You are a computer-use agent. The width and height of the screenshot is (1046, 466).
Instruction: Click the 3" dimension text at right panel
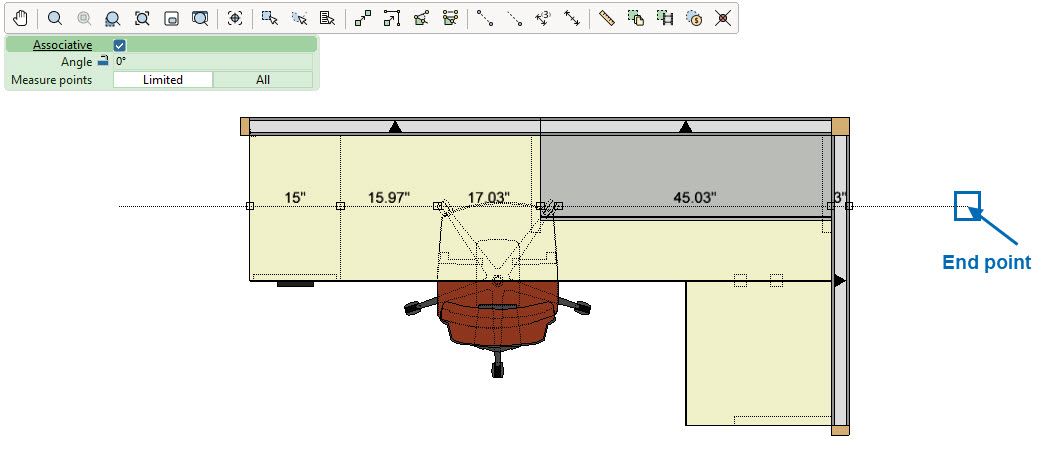[841, 197]
